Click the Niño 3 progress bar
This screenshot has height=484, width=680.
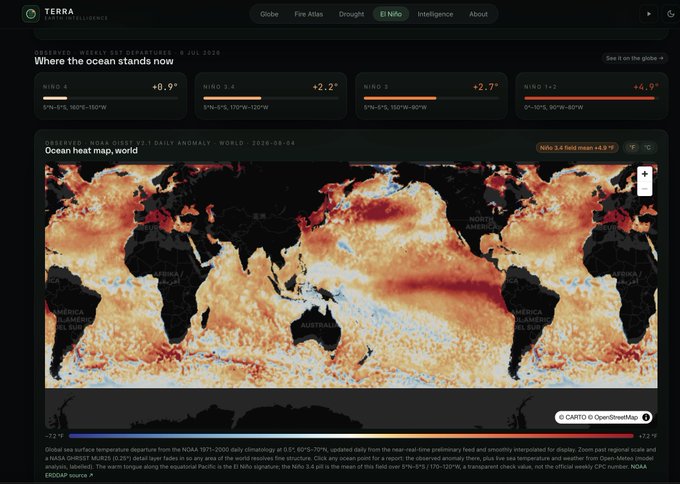(x=431, y=98)
